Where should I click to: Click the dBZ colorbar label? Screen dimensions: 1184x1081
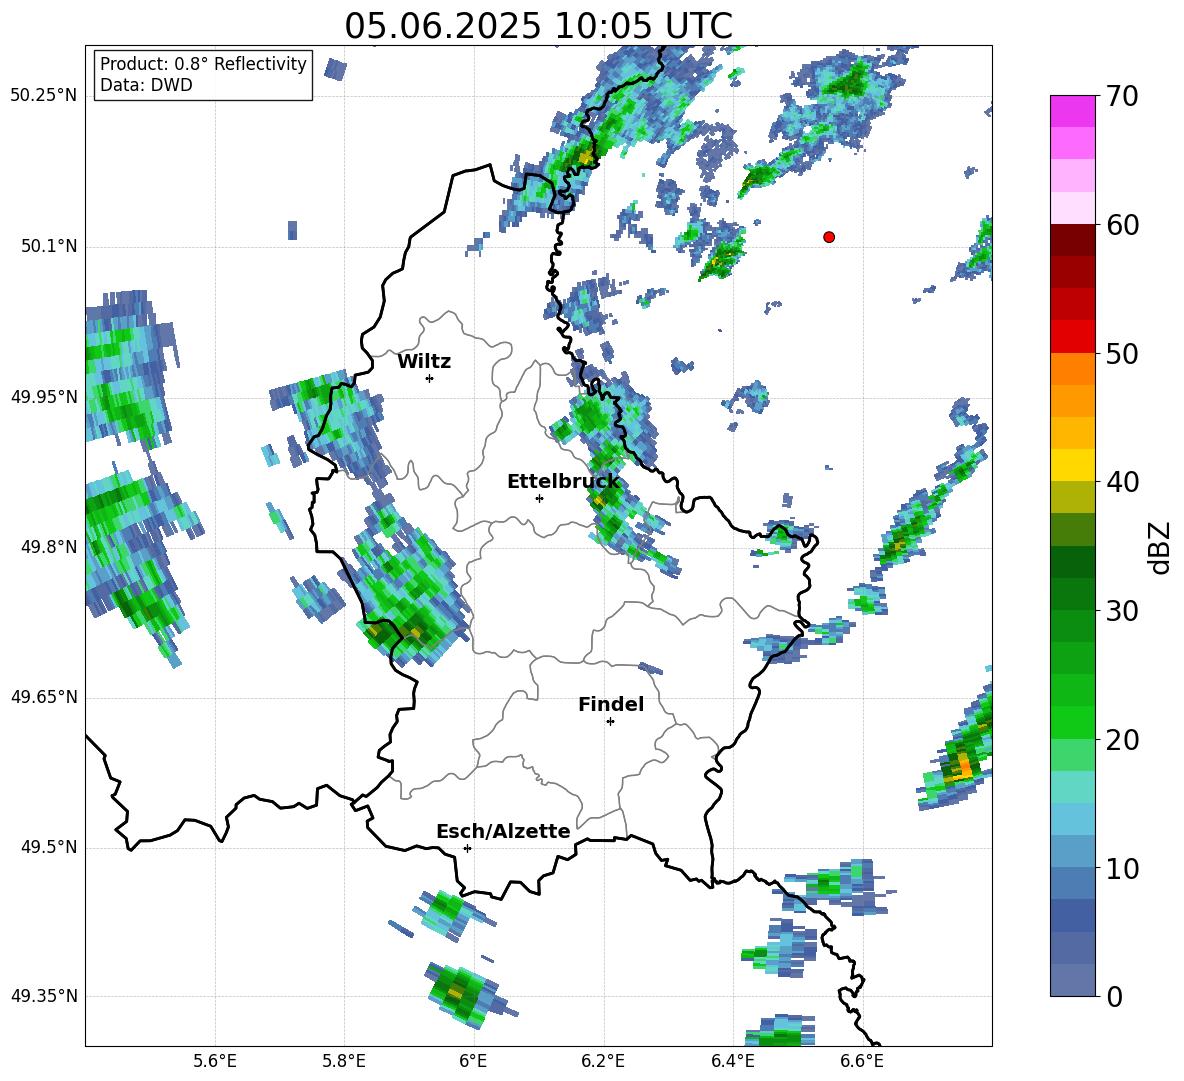coord(1159,547)
